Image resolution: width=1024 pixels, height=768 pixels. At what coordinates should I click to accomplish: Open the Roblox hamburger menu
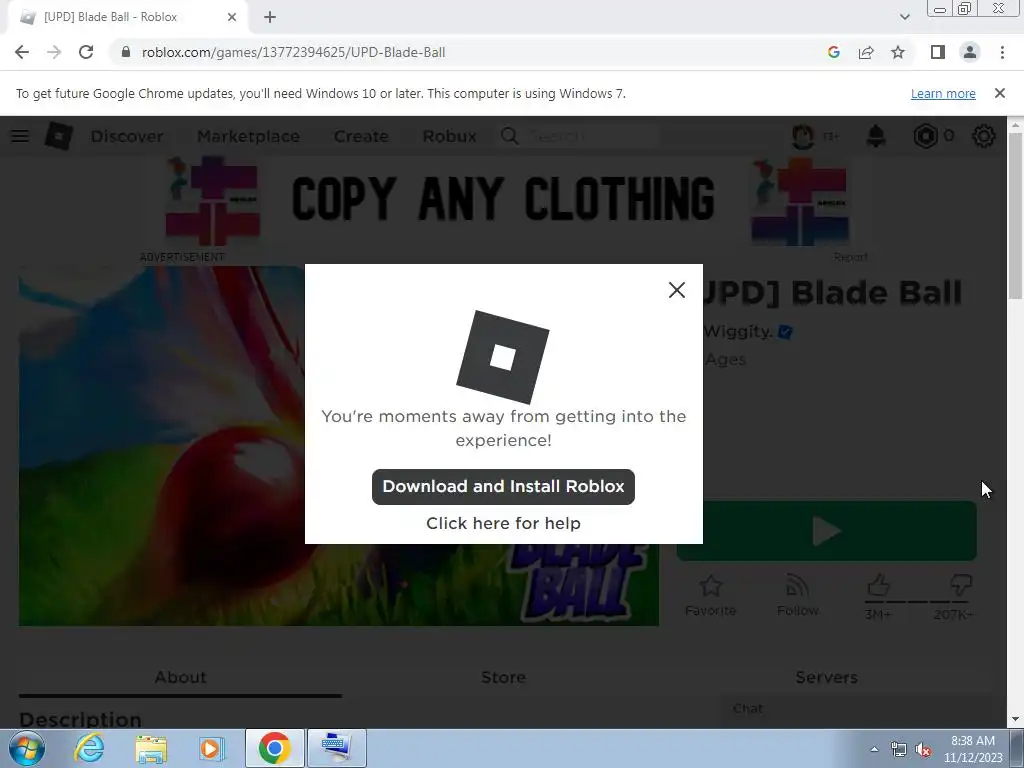pos(20,136)
